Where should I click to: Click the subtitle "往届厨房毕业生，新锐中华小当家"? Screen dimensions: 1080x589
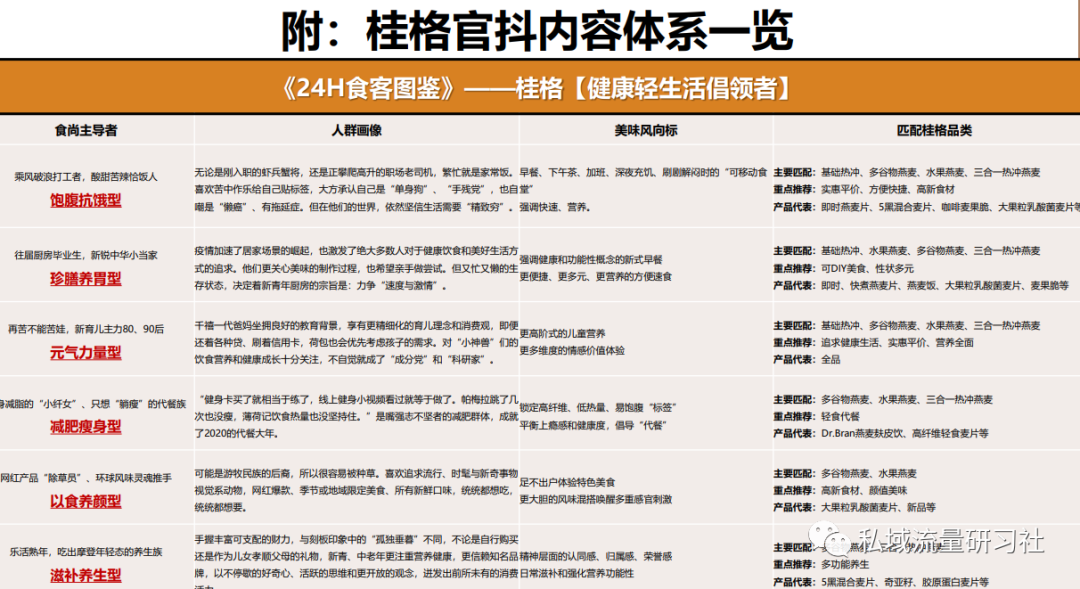pos(86,255)
